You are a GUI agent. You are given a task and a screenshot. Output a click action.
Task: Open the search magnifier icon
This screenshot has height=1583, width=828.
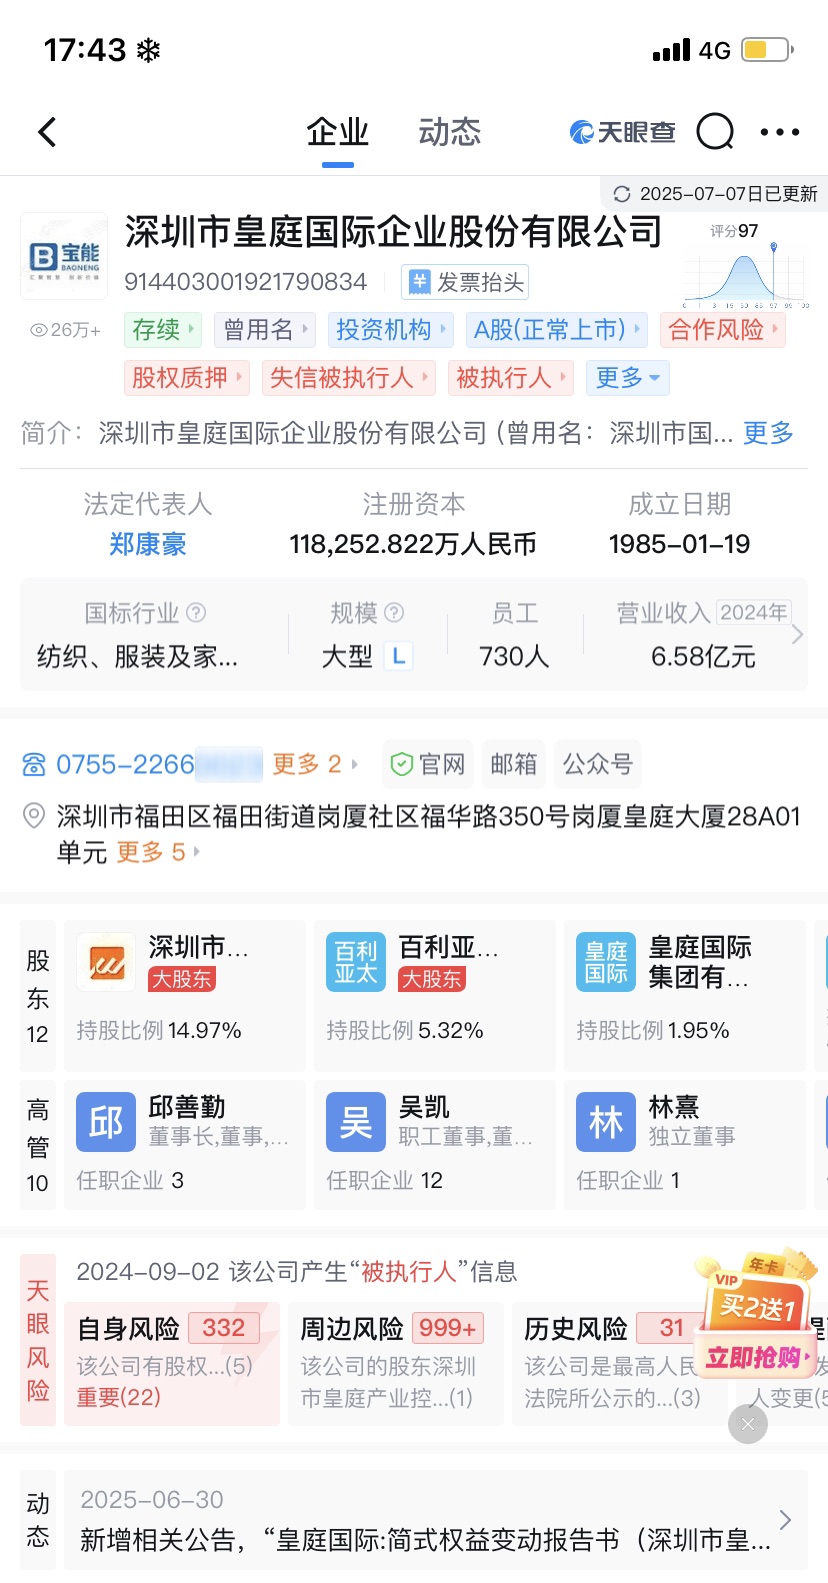(x=715, y=131)
